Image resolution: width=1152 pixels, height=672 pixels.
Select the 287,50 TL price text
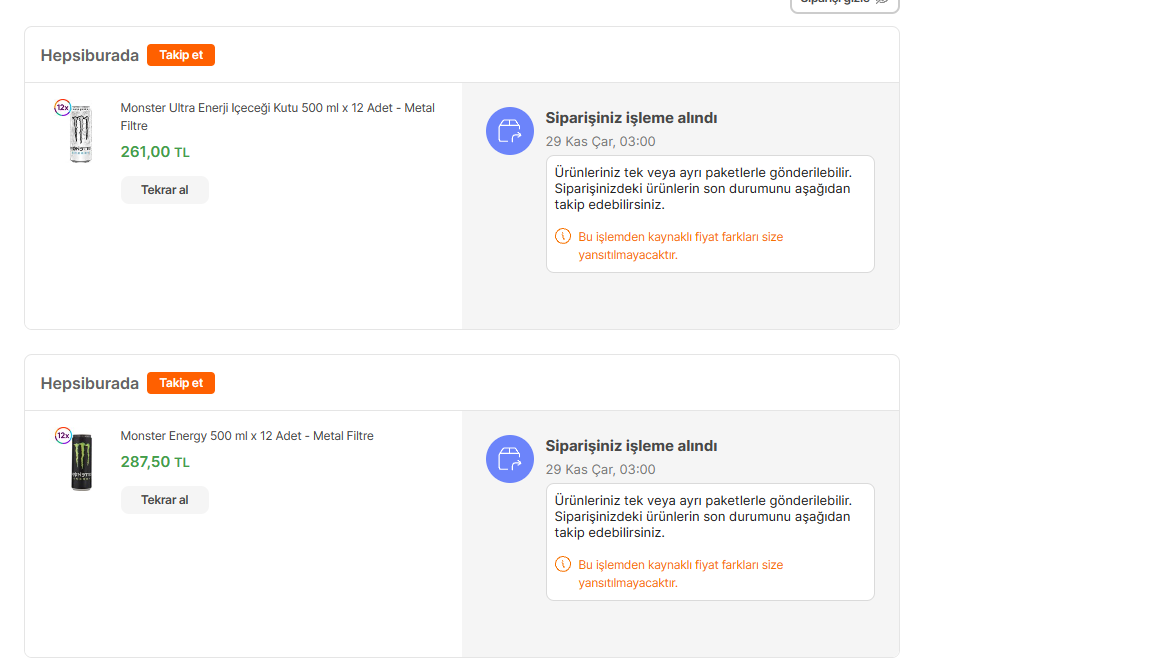(x=155, y=462)
